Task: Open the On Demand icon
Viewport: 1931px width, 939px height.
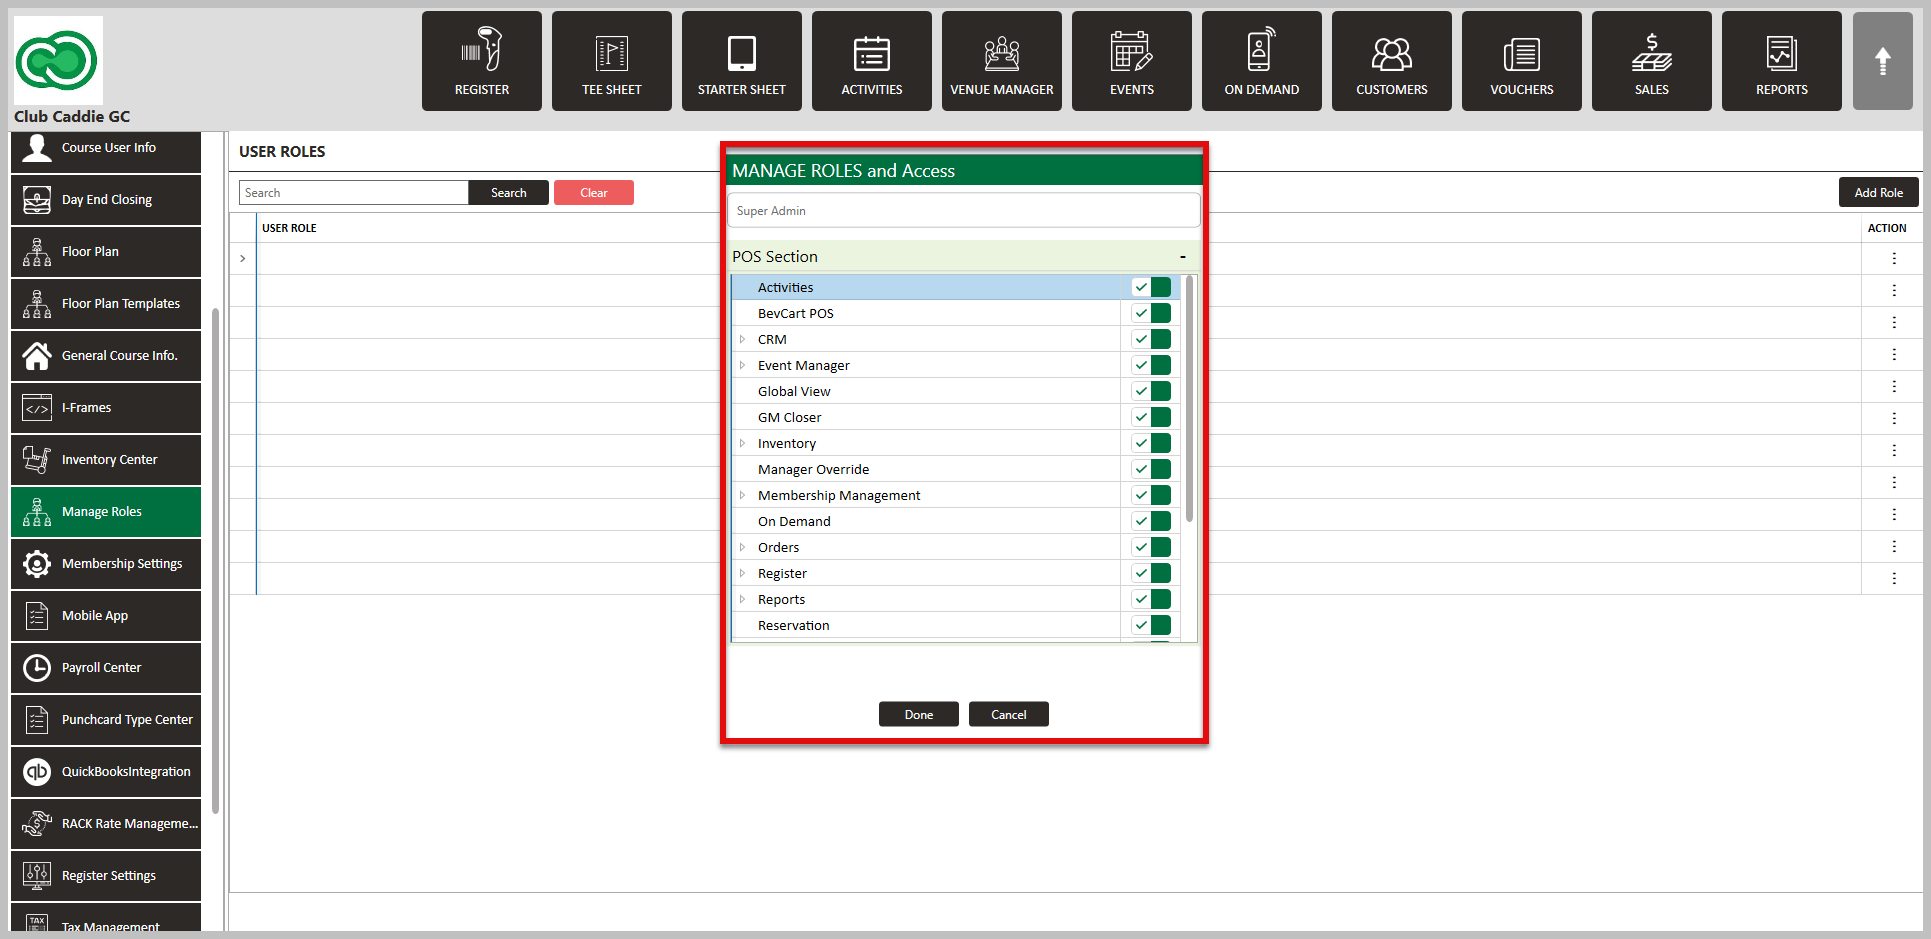Action: click(x=1262, y=61)
